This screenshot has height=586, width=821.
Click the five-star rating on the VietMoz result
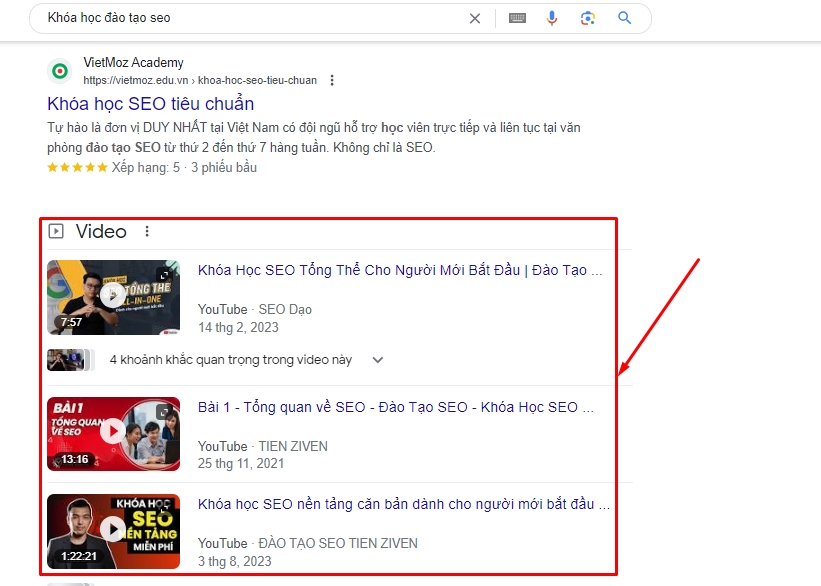pyautogui.click(x=77, y=168)
